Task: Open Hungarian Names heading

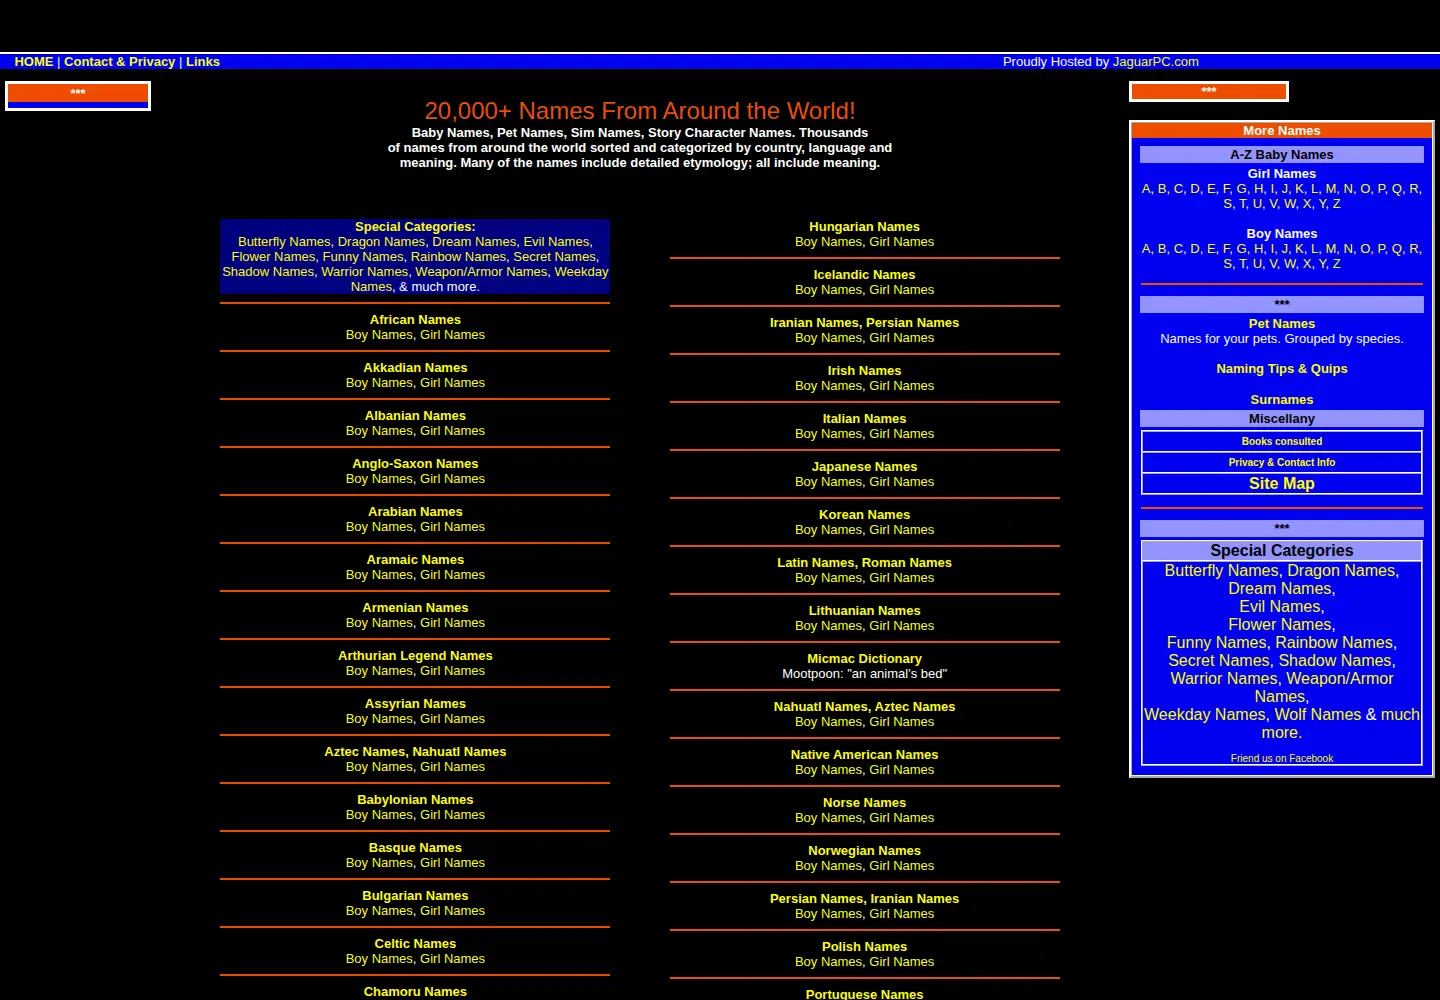Action: [864, 227]
